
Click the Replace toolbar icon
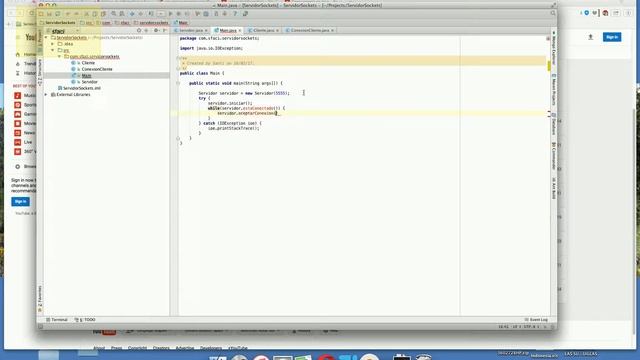click(122, 14)
